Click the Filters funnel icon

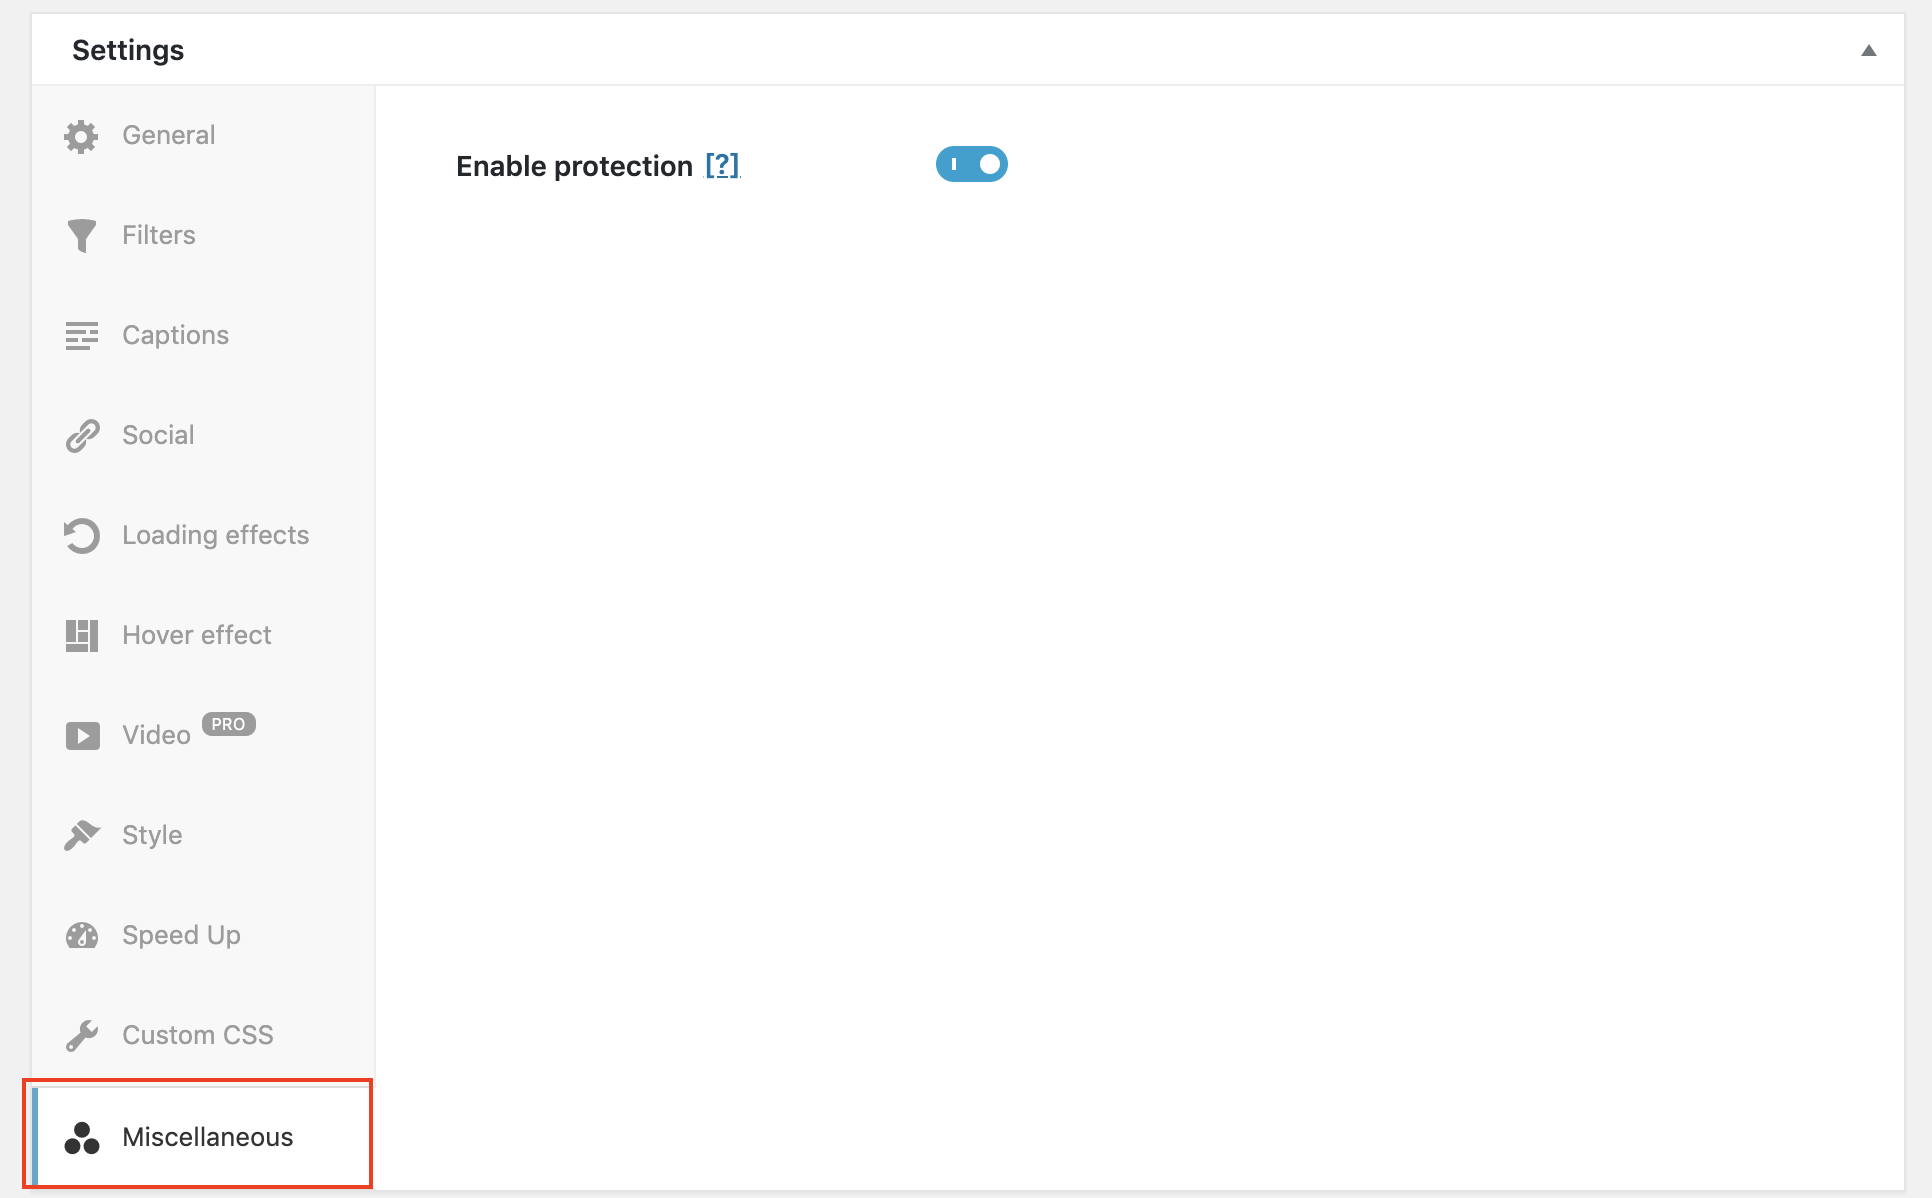[x=83, y=235]
